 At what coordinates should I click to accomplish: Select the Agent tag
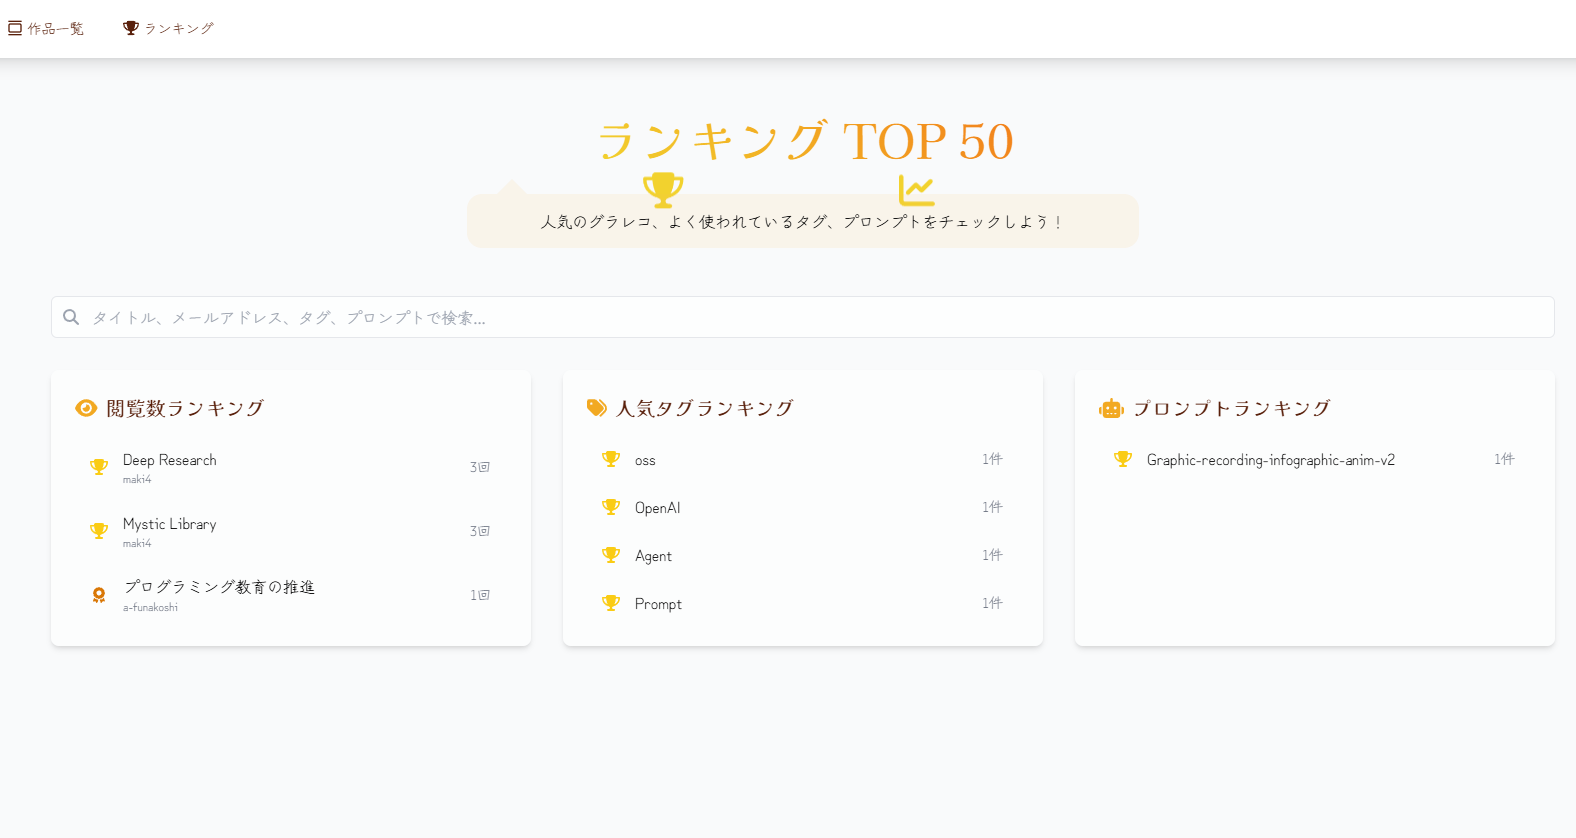pos(803,555)
